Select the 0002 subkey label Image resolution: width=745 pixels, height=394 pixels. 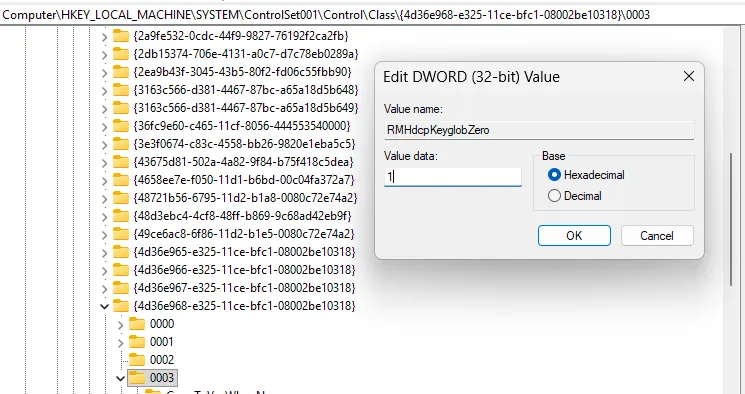[x=162, y=360]
